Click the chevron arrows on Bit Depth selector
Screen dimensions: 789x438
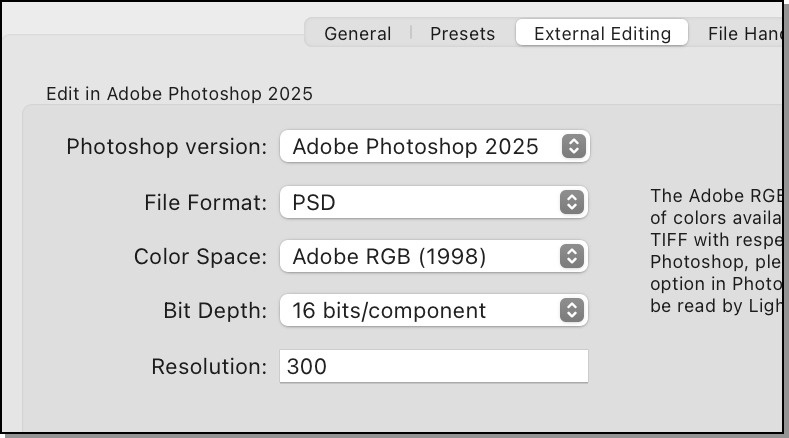[572, 310]
